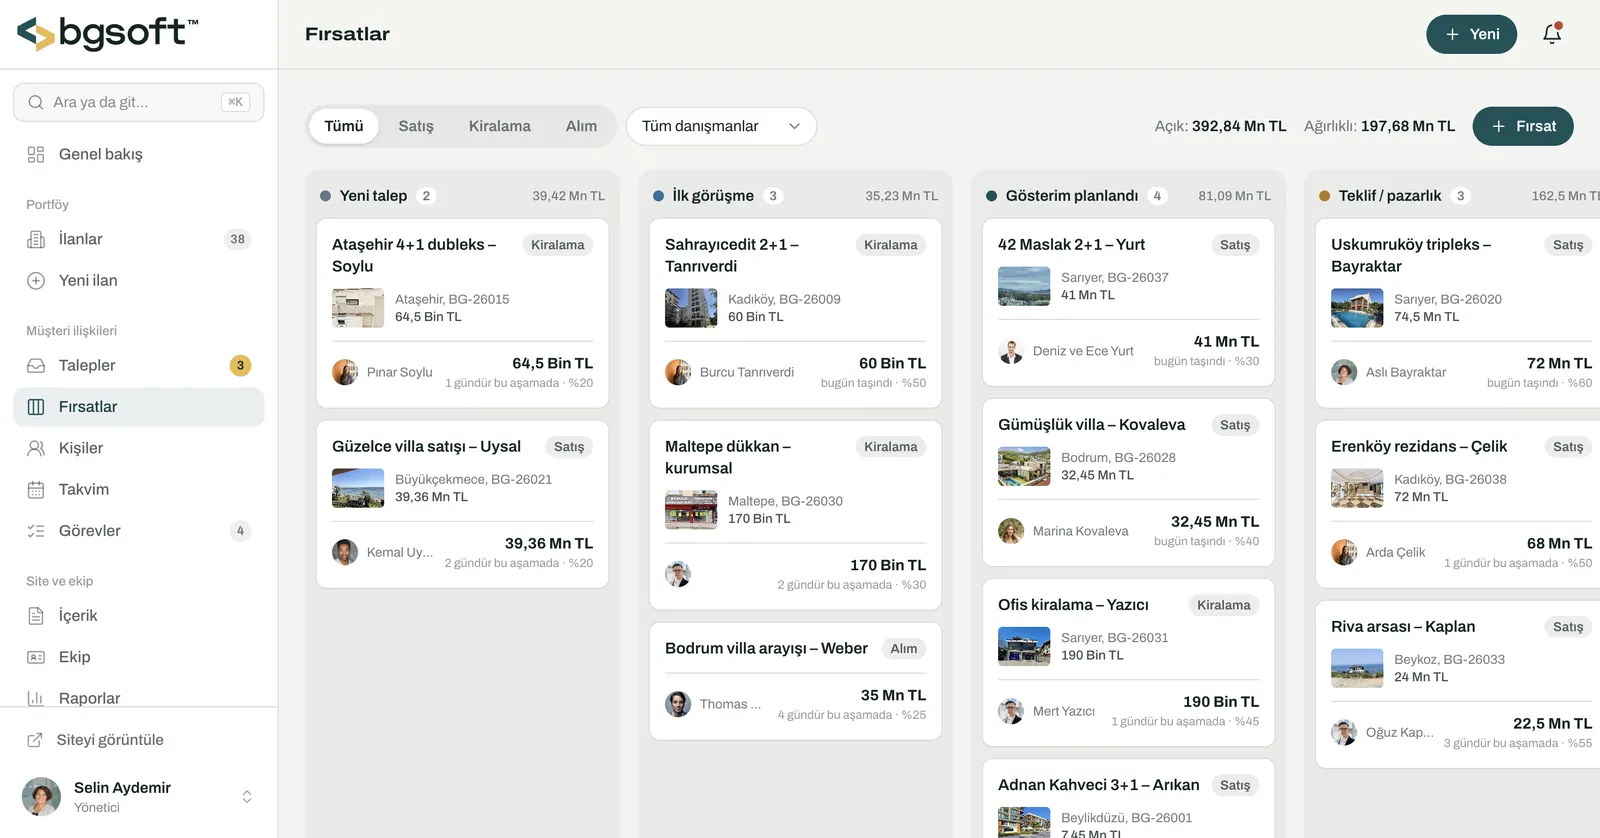Click Burcu Tanrıverdi's avatar

coord(678,372)
